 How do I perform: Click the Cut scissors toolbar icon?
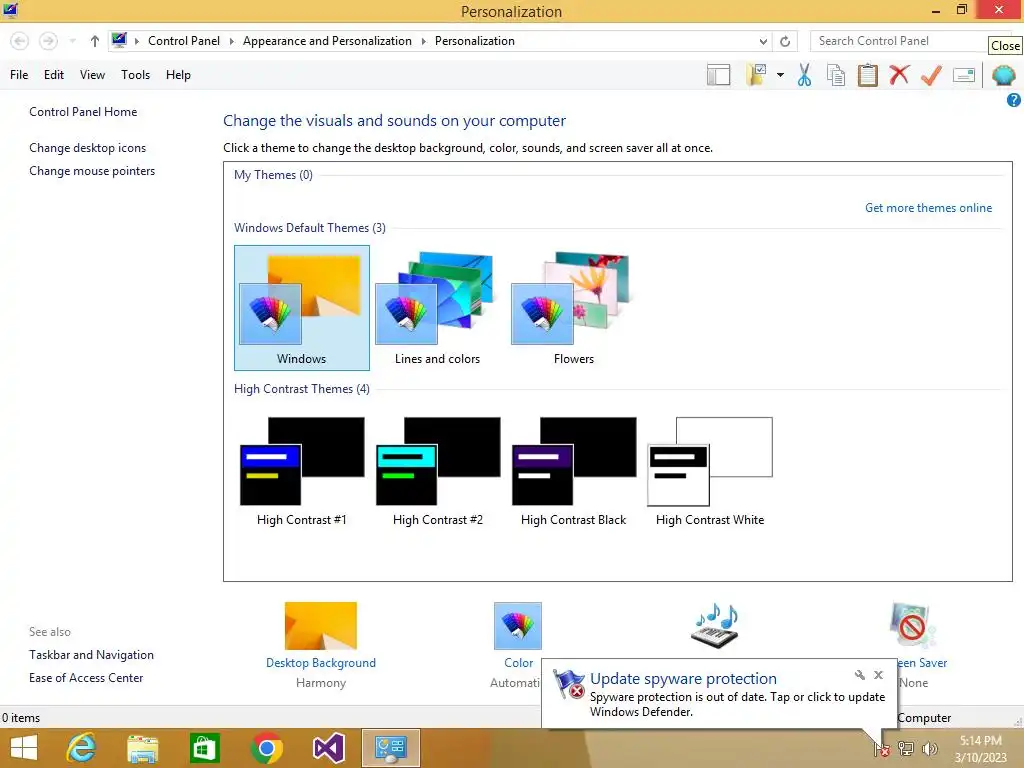coord(804,75)
